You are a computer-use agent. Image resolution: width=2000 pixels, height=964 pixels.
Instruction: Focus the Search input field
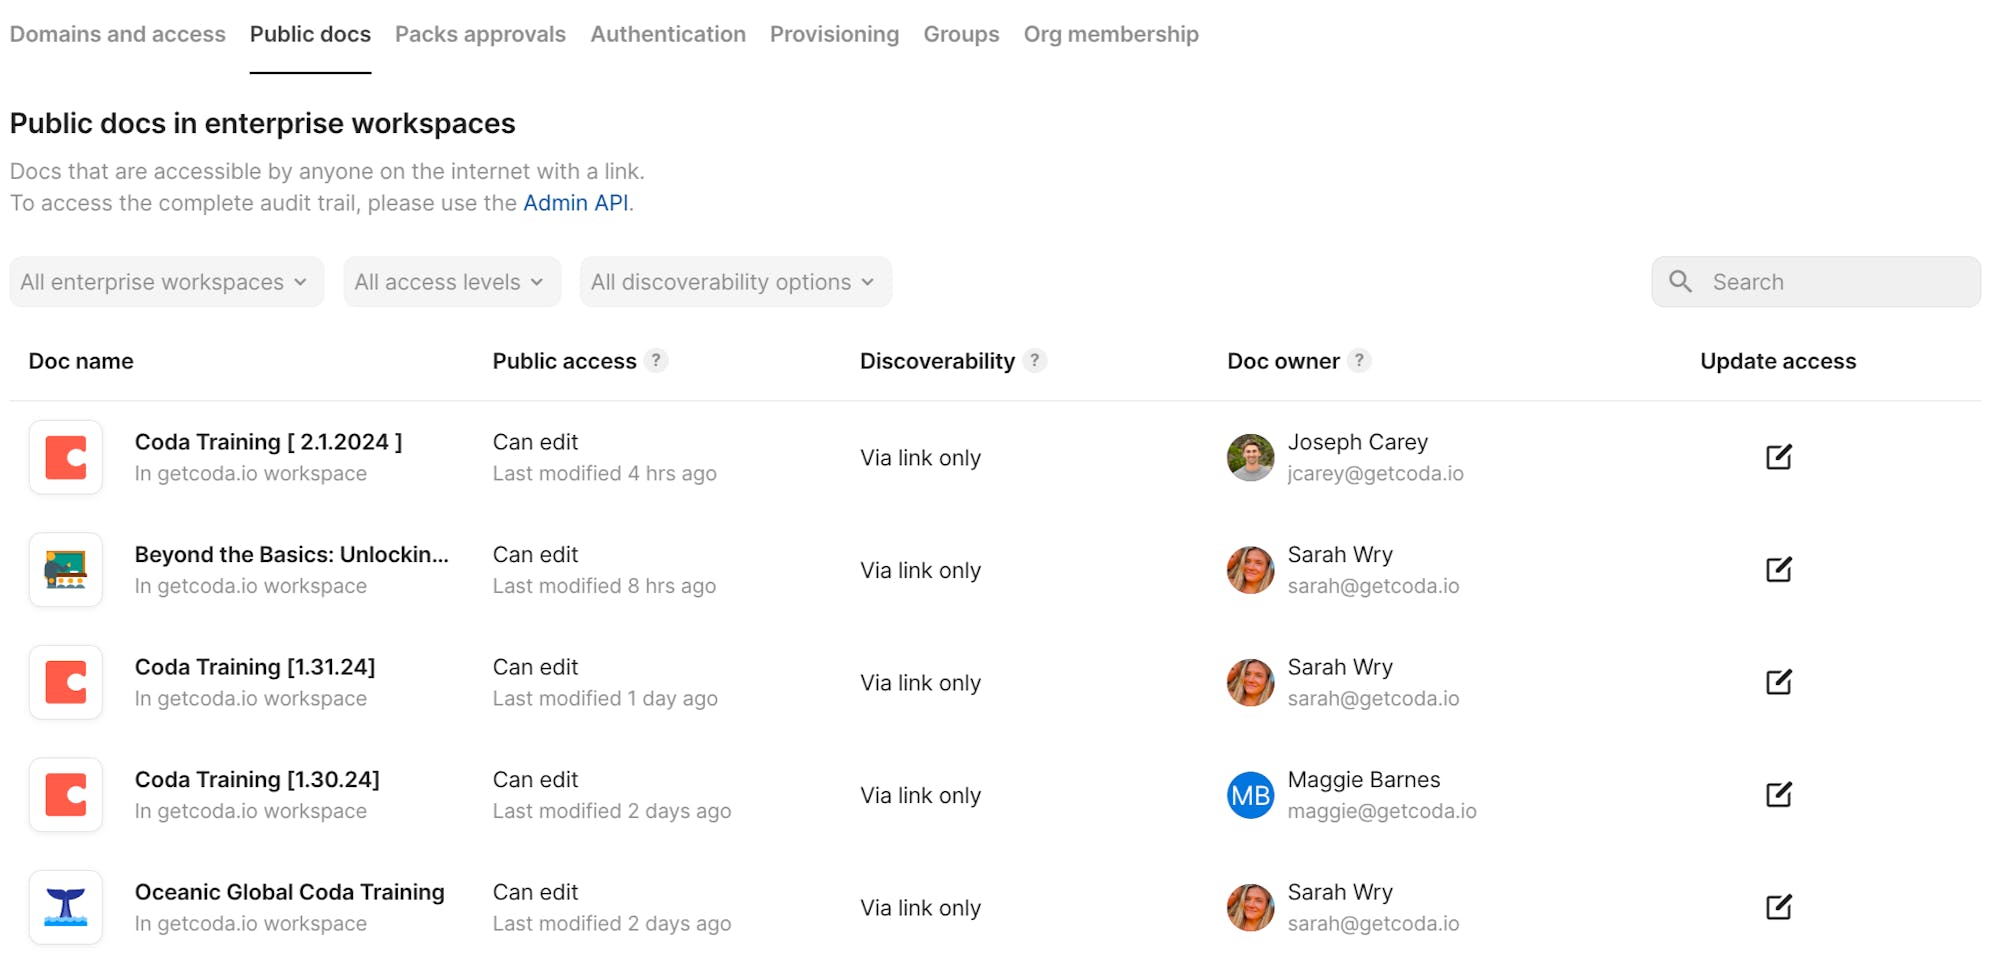[1816, 282]
